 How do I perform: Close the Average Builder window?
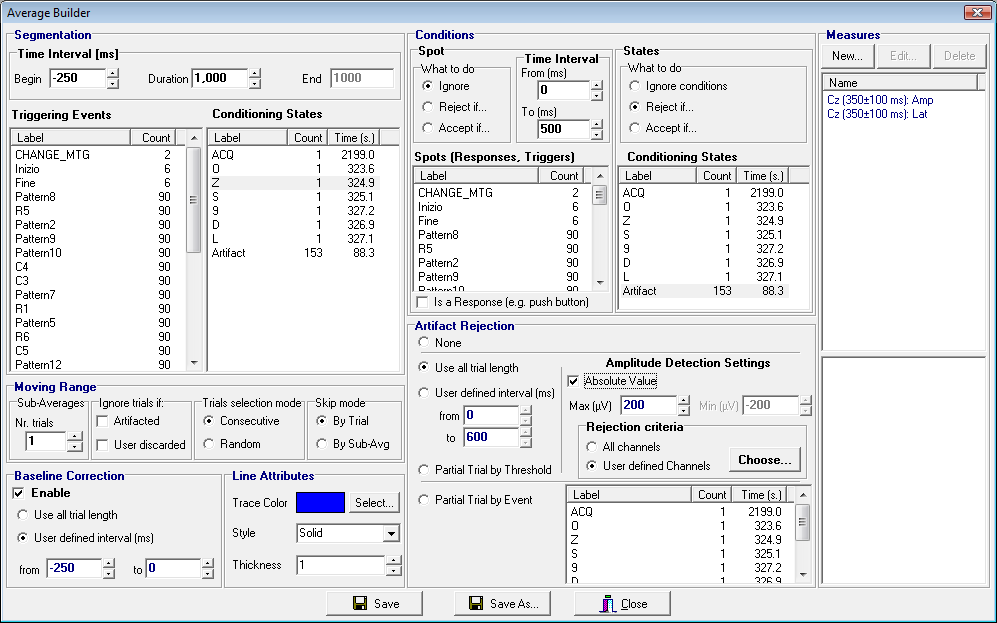[x=975, y=12]
